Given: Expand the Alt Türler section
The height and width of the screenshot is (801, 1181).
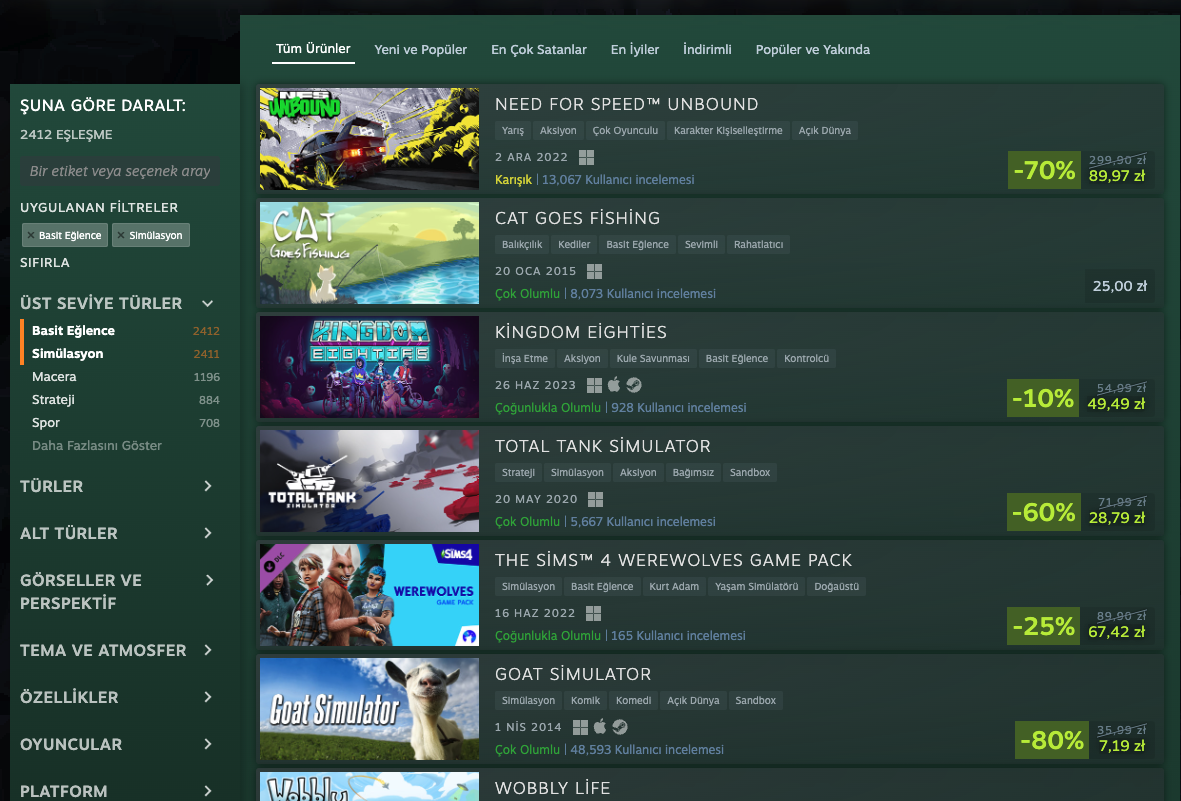Looking at the screenshot, I should pyautogui.click(x=208, y=533).
